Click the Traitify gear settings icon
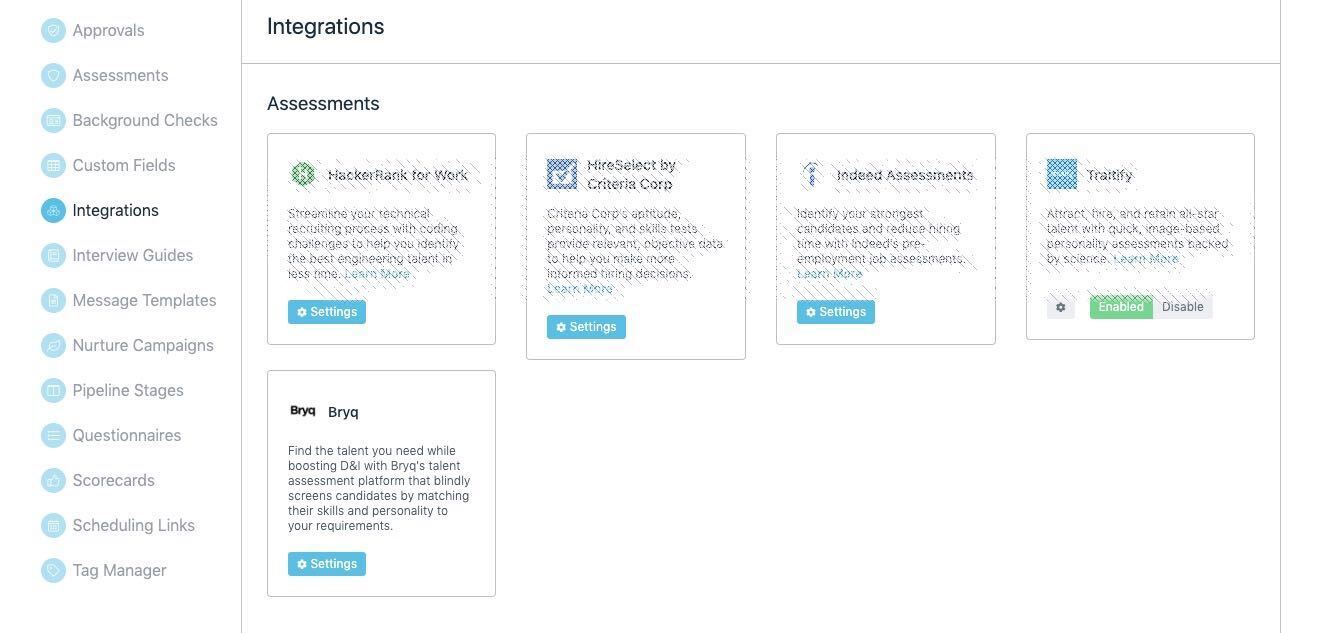This screenshot has width=1331, height=633. coord(1061,308)
